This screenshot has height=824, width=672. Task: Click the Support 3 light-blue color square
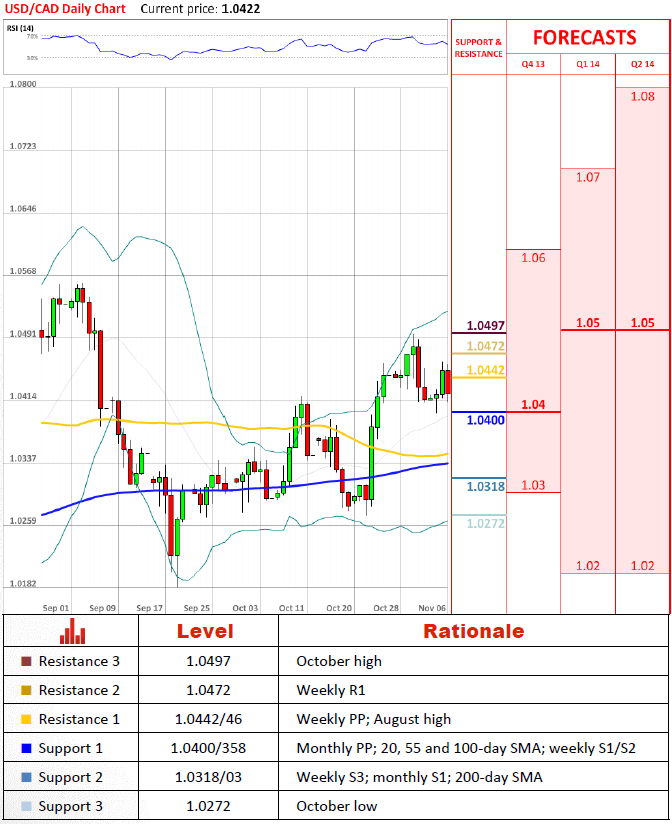(x=26, y=806)
